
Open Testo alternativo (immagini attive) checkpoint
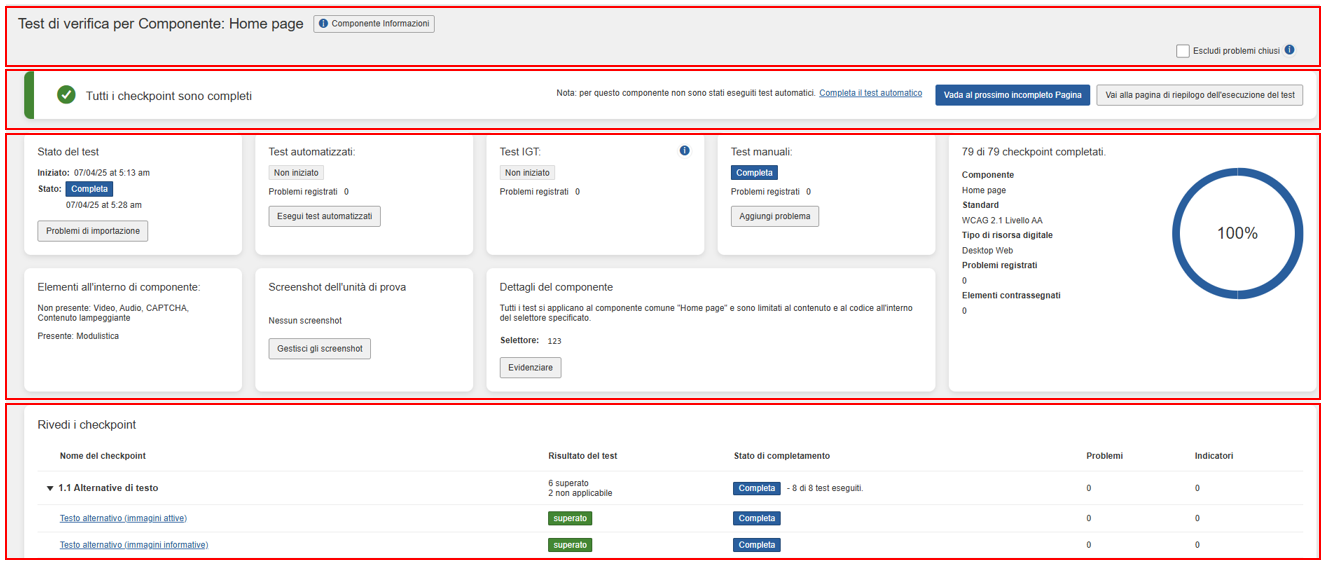click(123, 518)
